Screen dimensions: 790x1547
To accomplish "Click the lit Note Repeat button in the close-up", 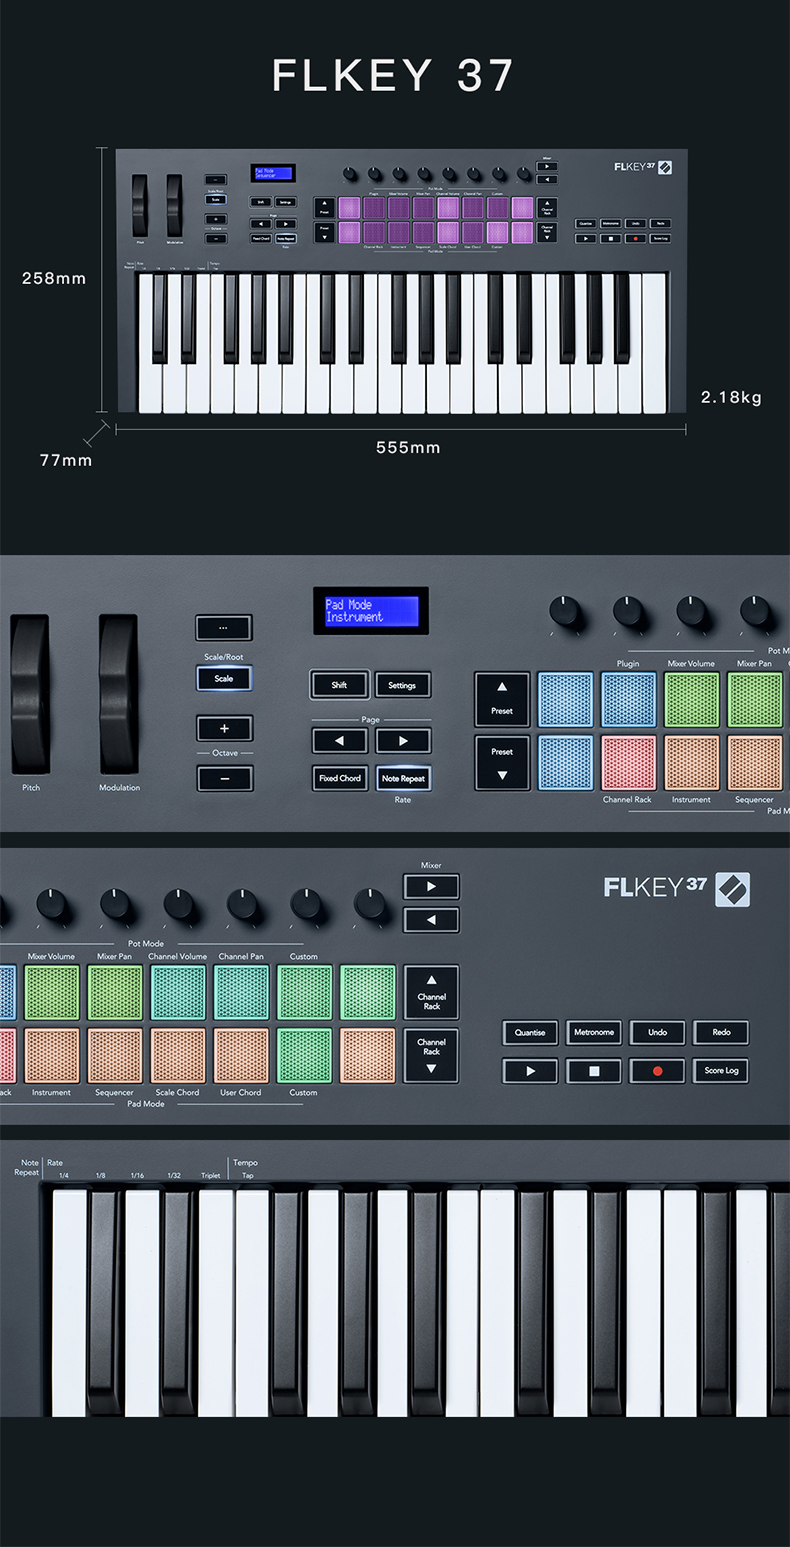I will pos(403,778).
